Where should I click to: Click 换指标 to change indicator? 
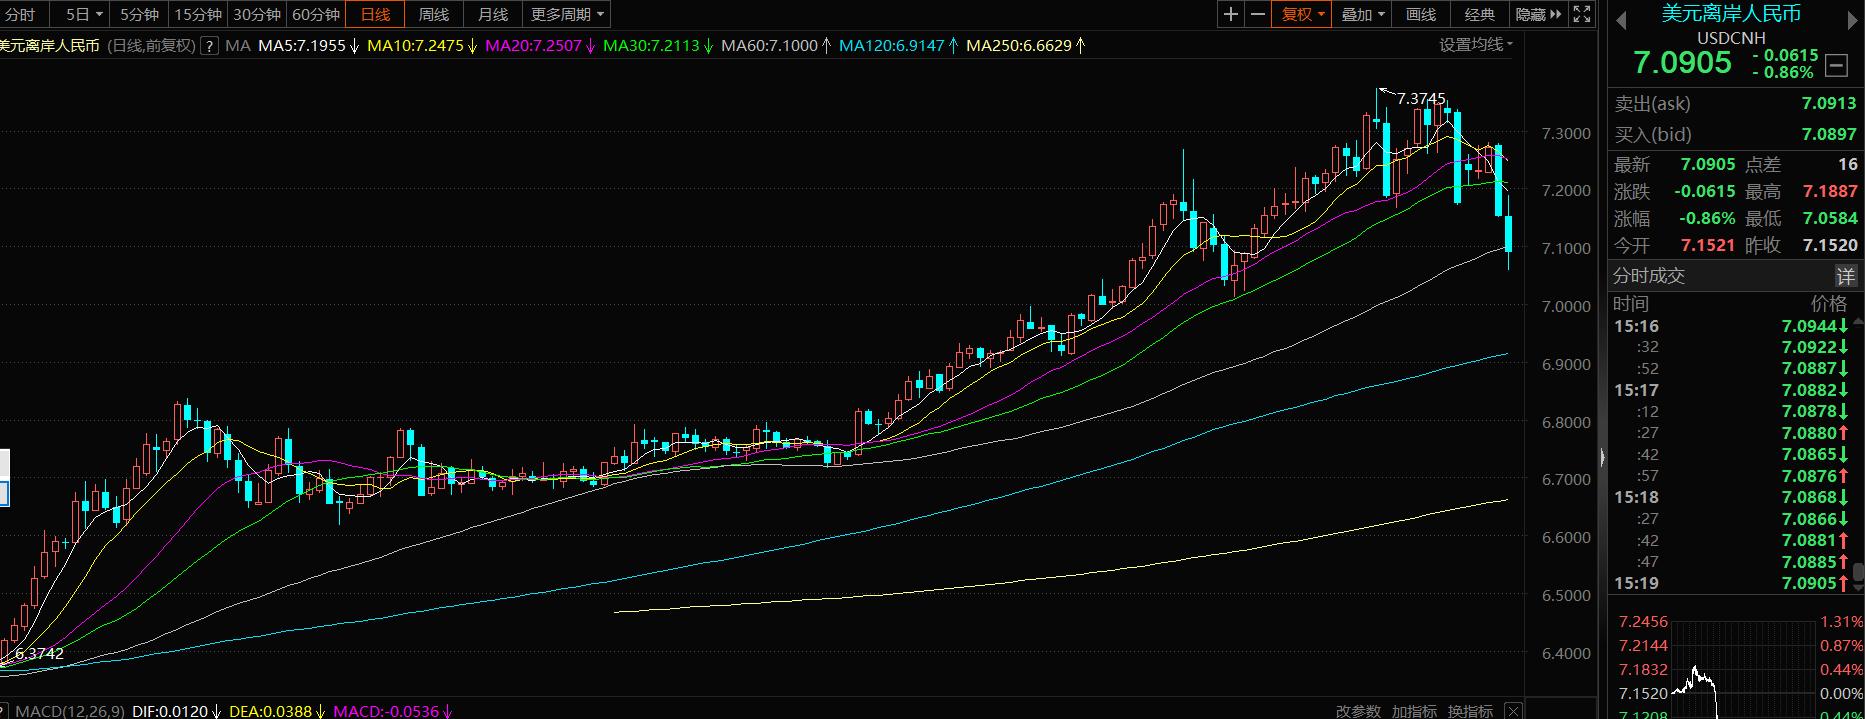(1470, 711)
